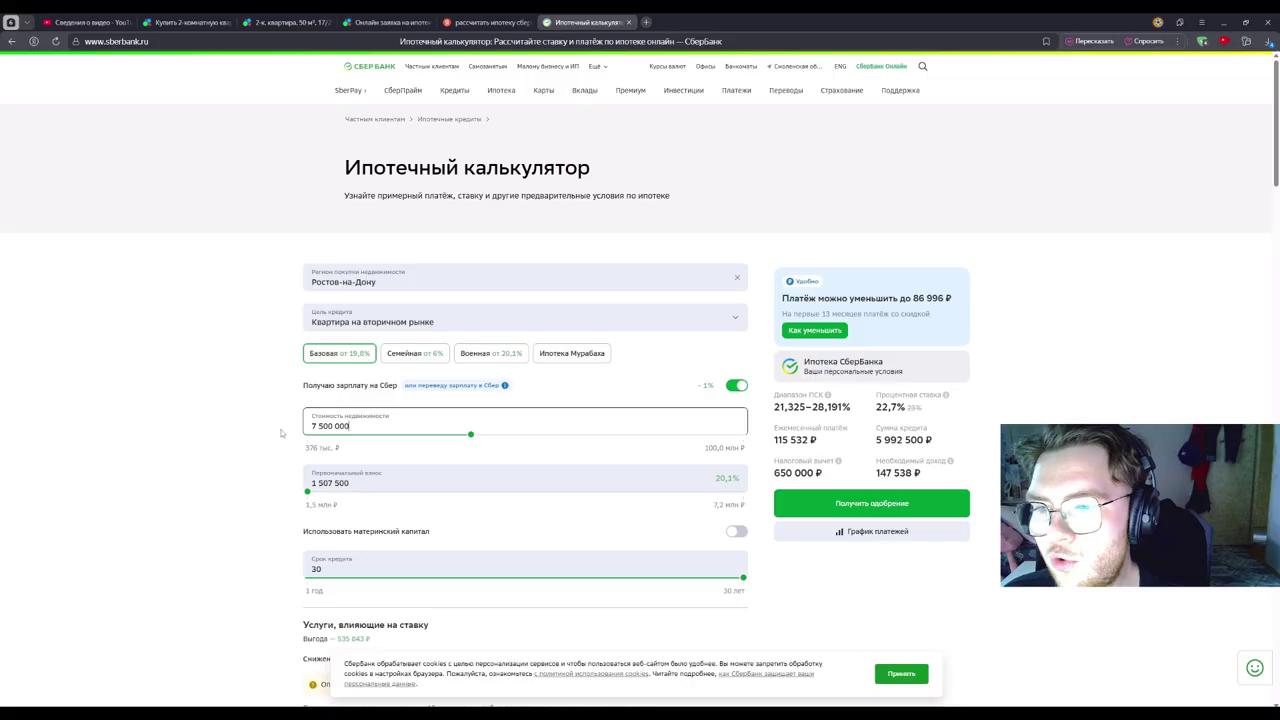Click the Курсы валют header link
This screenshot has height=720, width=1280.
667,66
